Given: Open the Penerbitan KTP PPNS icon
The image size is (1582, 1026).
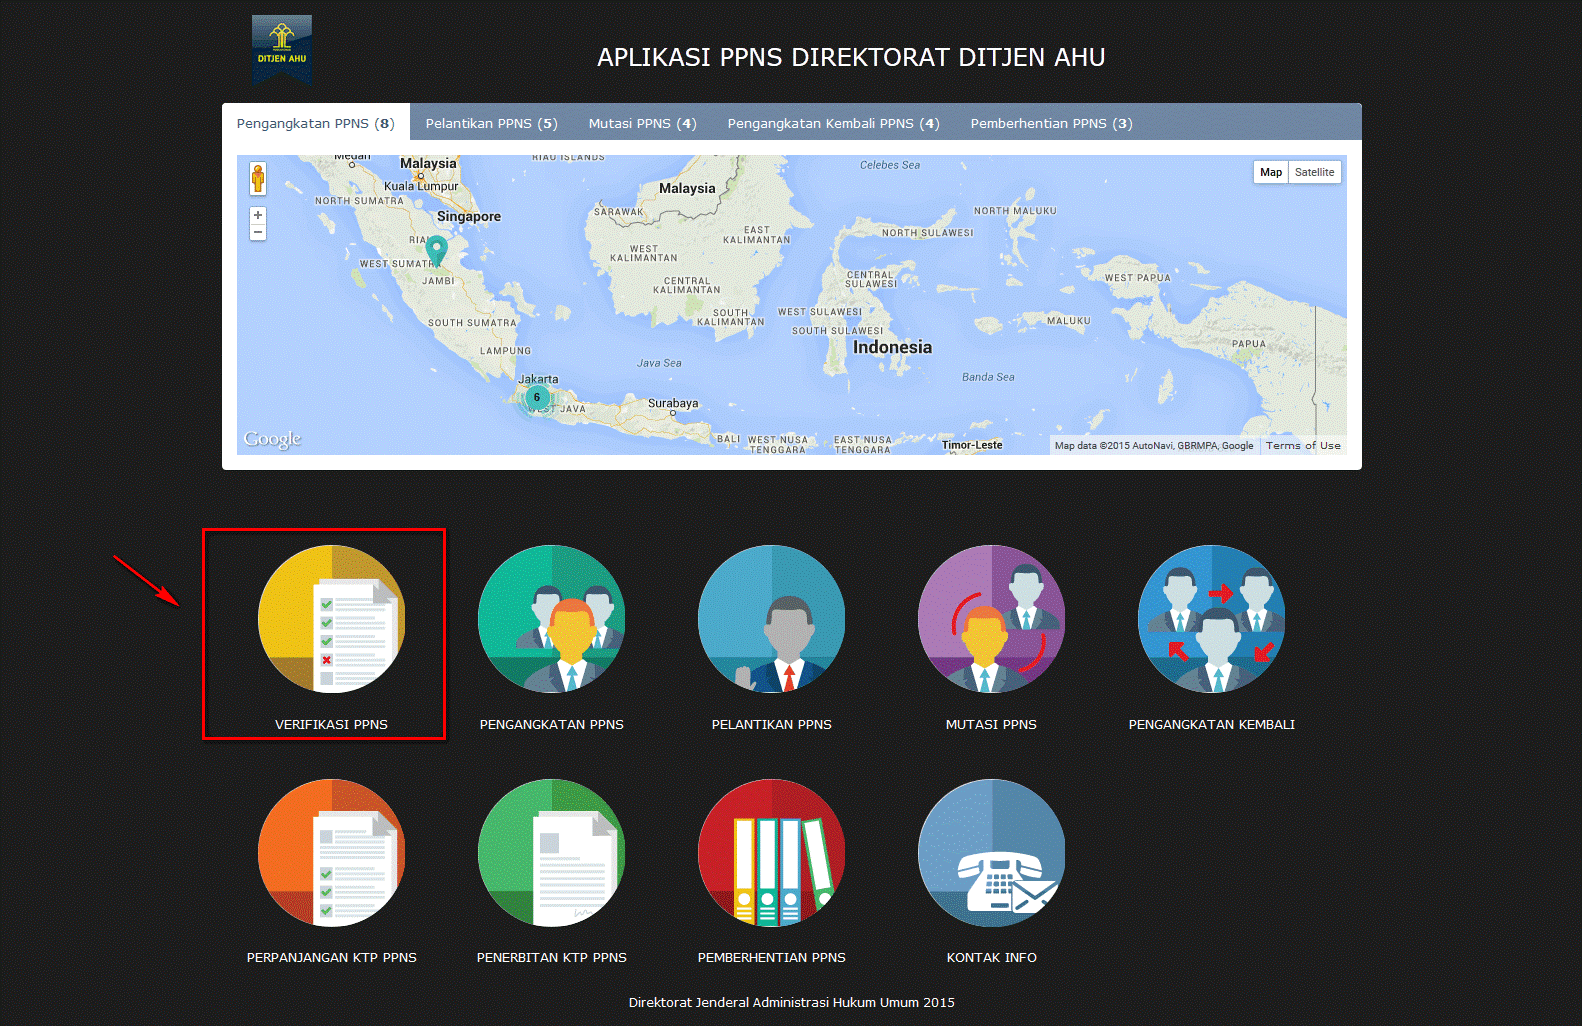Looking at the screenshot, I should coord(551,853).
